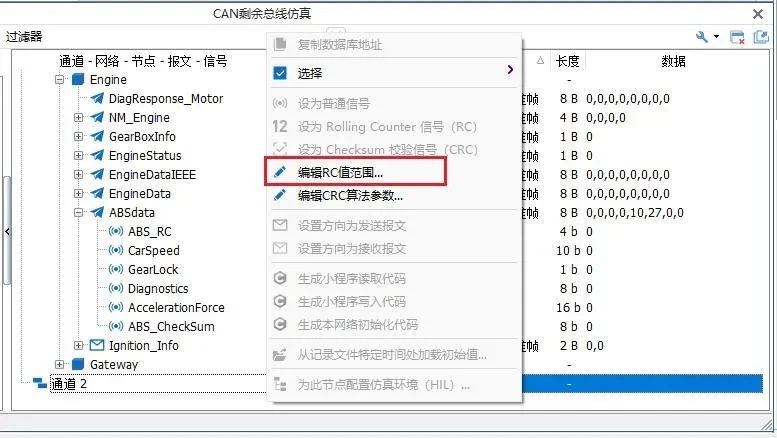Collapse the ABSdata message
Viewport: 777px width, 438px height.
[x=79, y=213]
